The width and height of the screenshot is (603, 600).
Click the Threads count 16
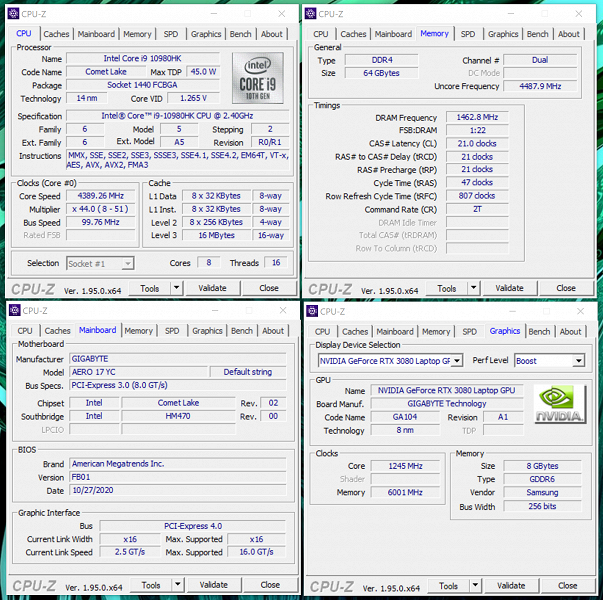pyautogui.click(x=276, y=263)
